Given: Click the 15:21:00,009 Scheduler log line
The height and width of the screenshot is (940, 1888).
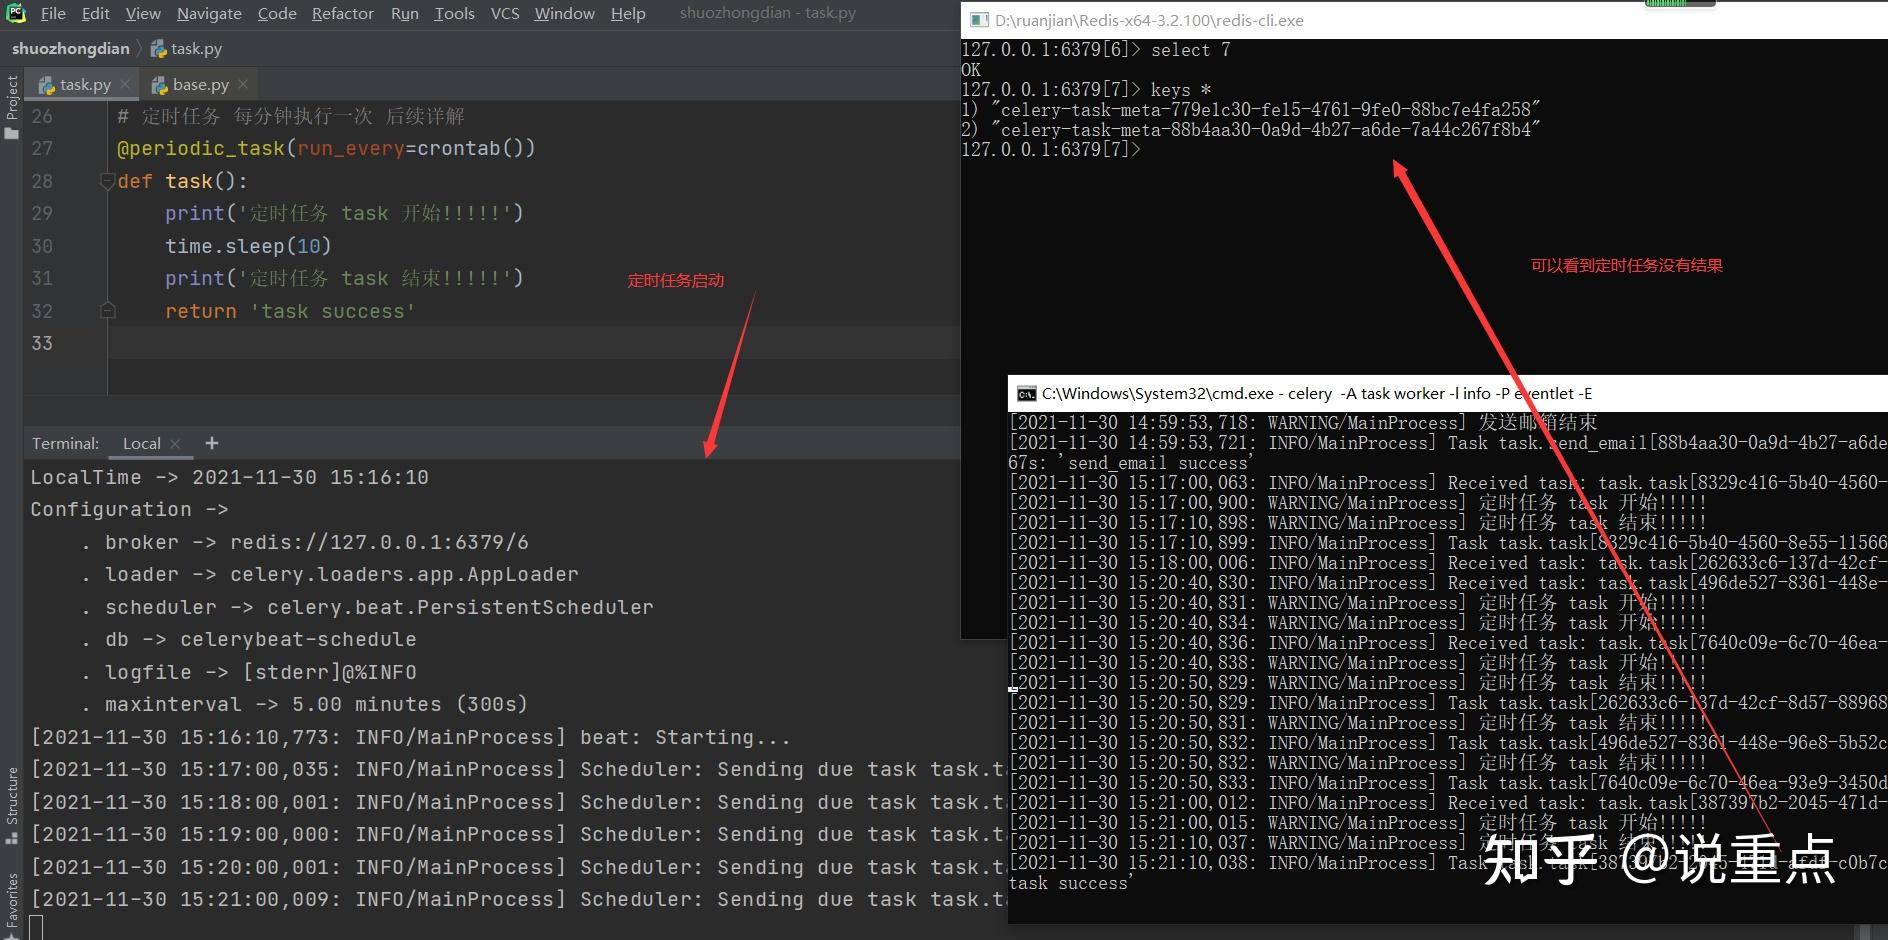Looking at the screenshot, I should click(517, 899).
